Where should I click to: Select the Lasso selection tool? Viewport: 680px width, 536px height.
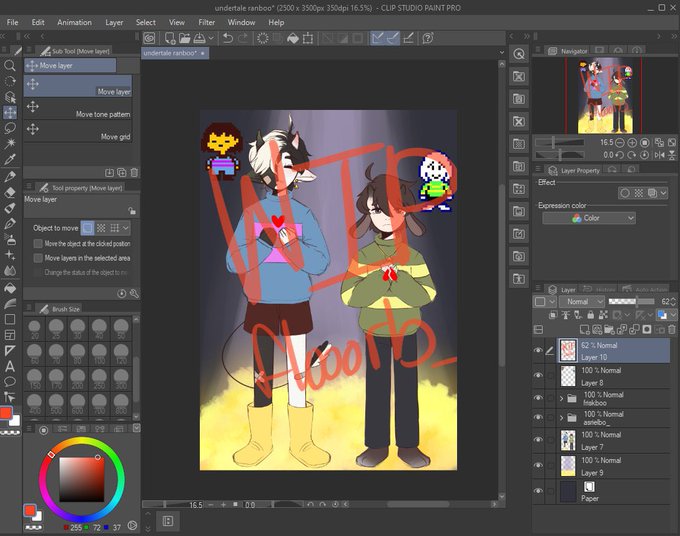tap(10, 128)
